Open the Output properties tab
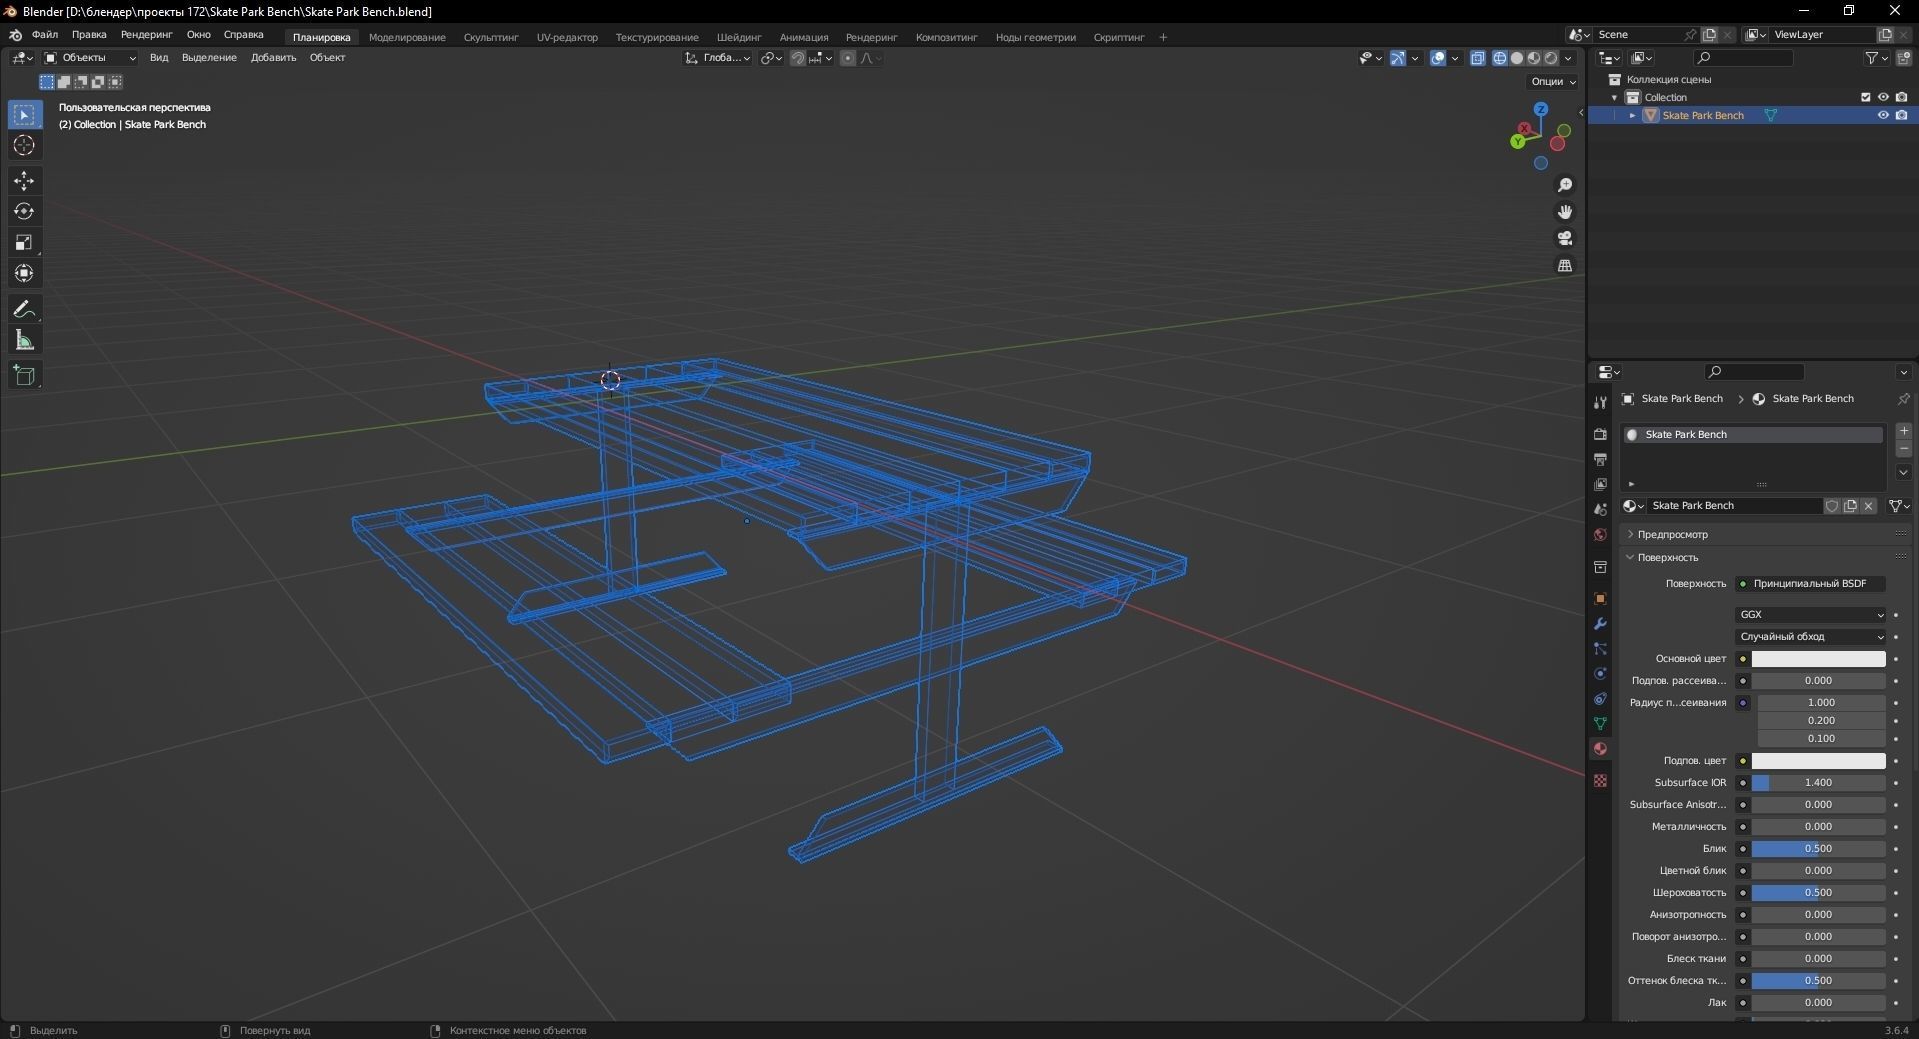Viewport: 1919px width, 1039px height. tap(1600, 459)
